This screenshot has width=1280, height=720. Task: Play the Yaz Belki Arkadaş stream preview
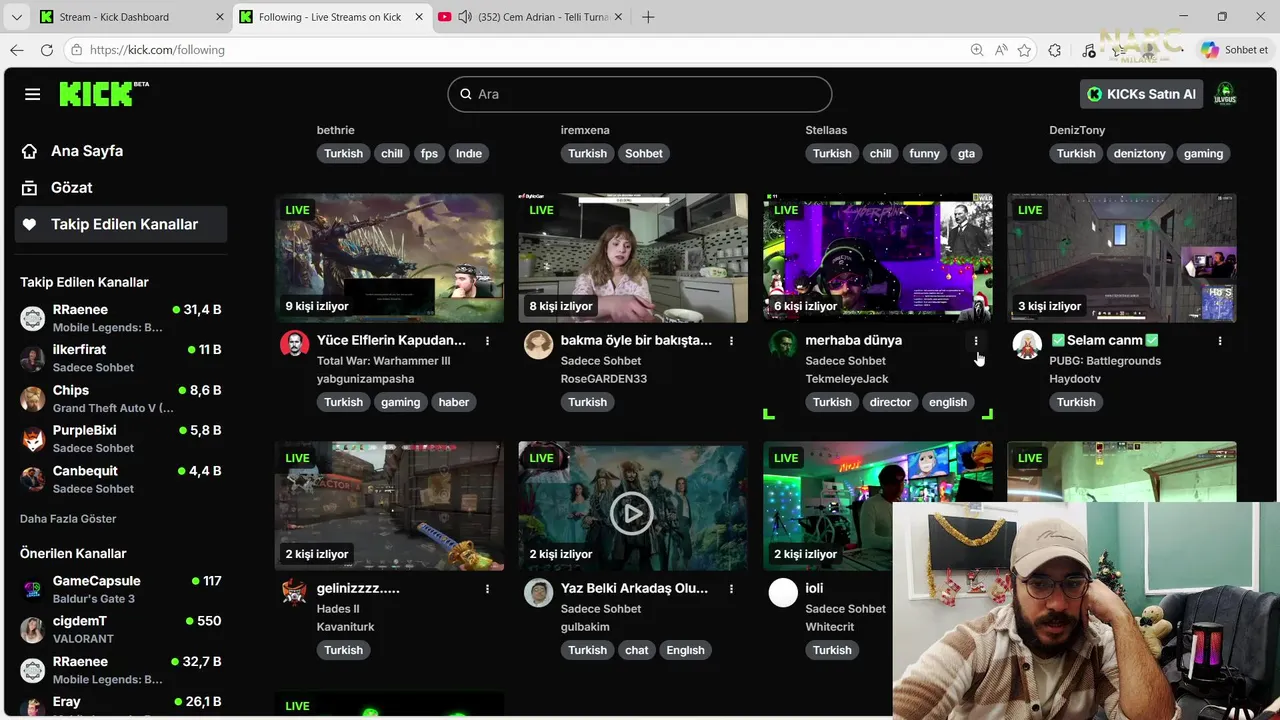coord(631,513)
